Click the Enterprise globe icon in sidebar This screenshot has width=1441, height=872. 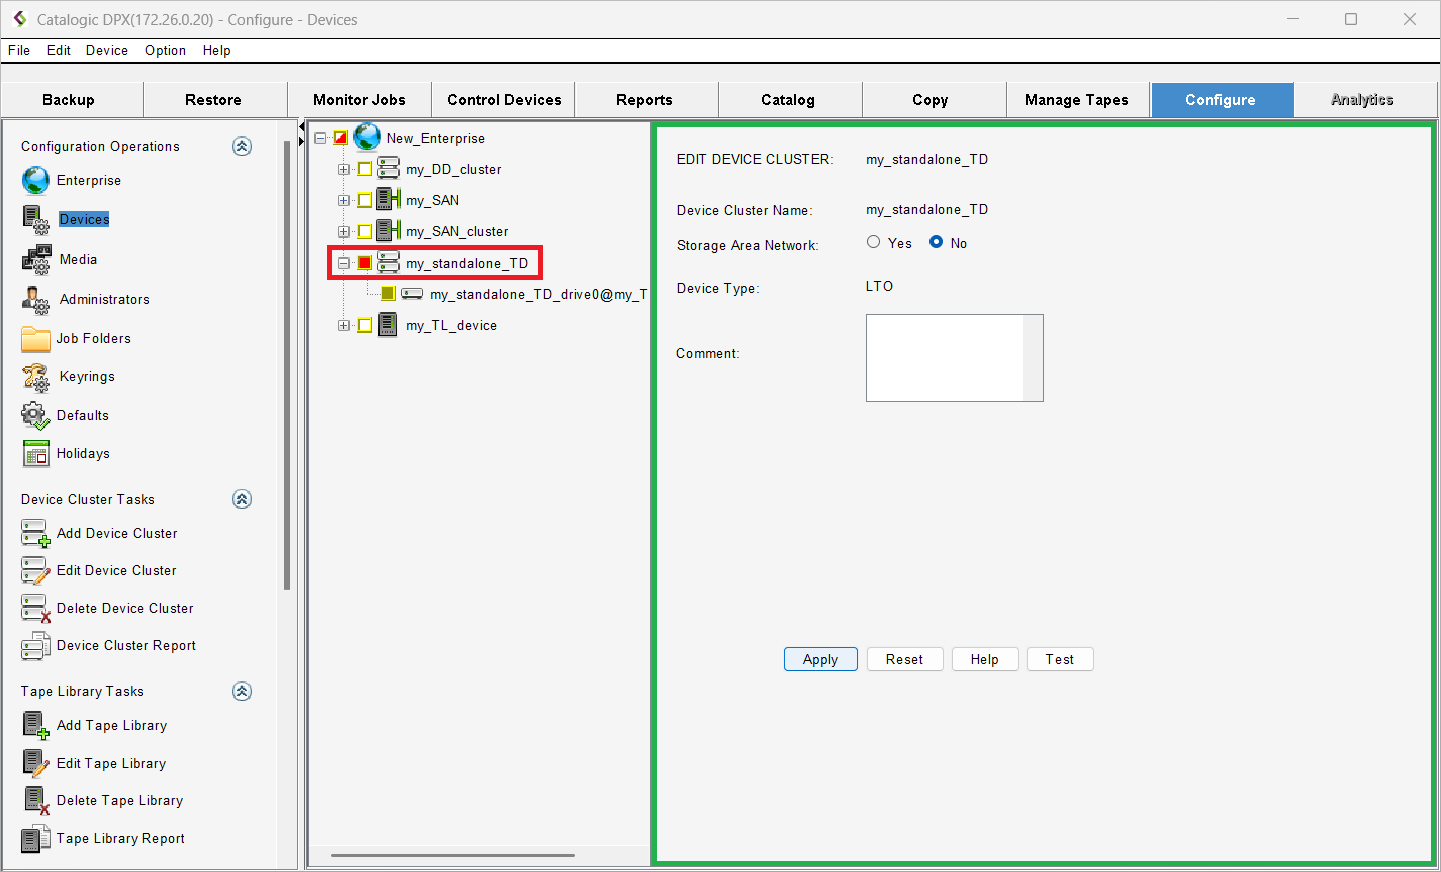pos(36,180)
